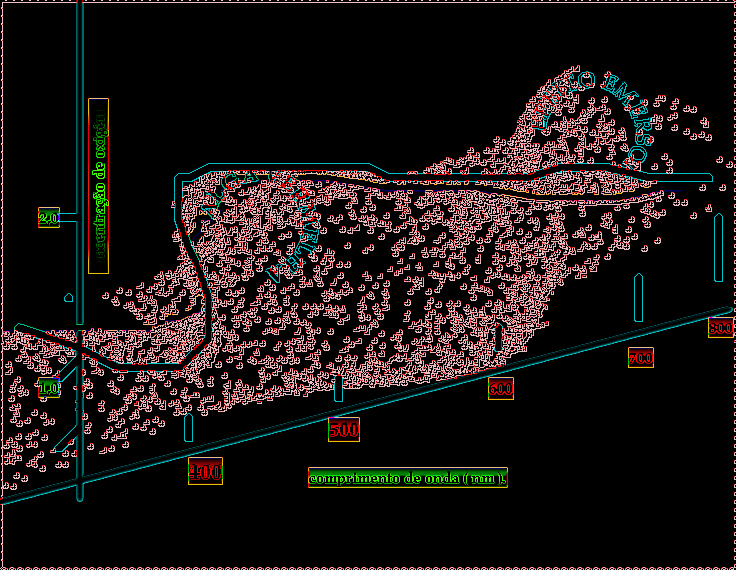The width and height of the screenshot is (736, 570).
Task: Click the '1,0' vertical axis value
Action: (49, 388)
